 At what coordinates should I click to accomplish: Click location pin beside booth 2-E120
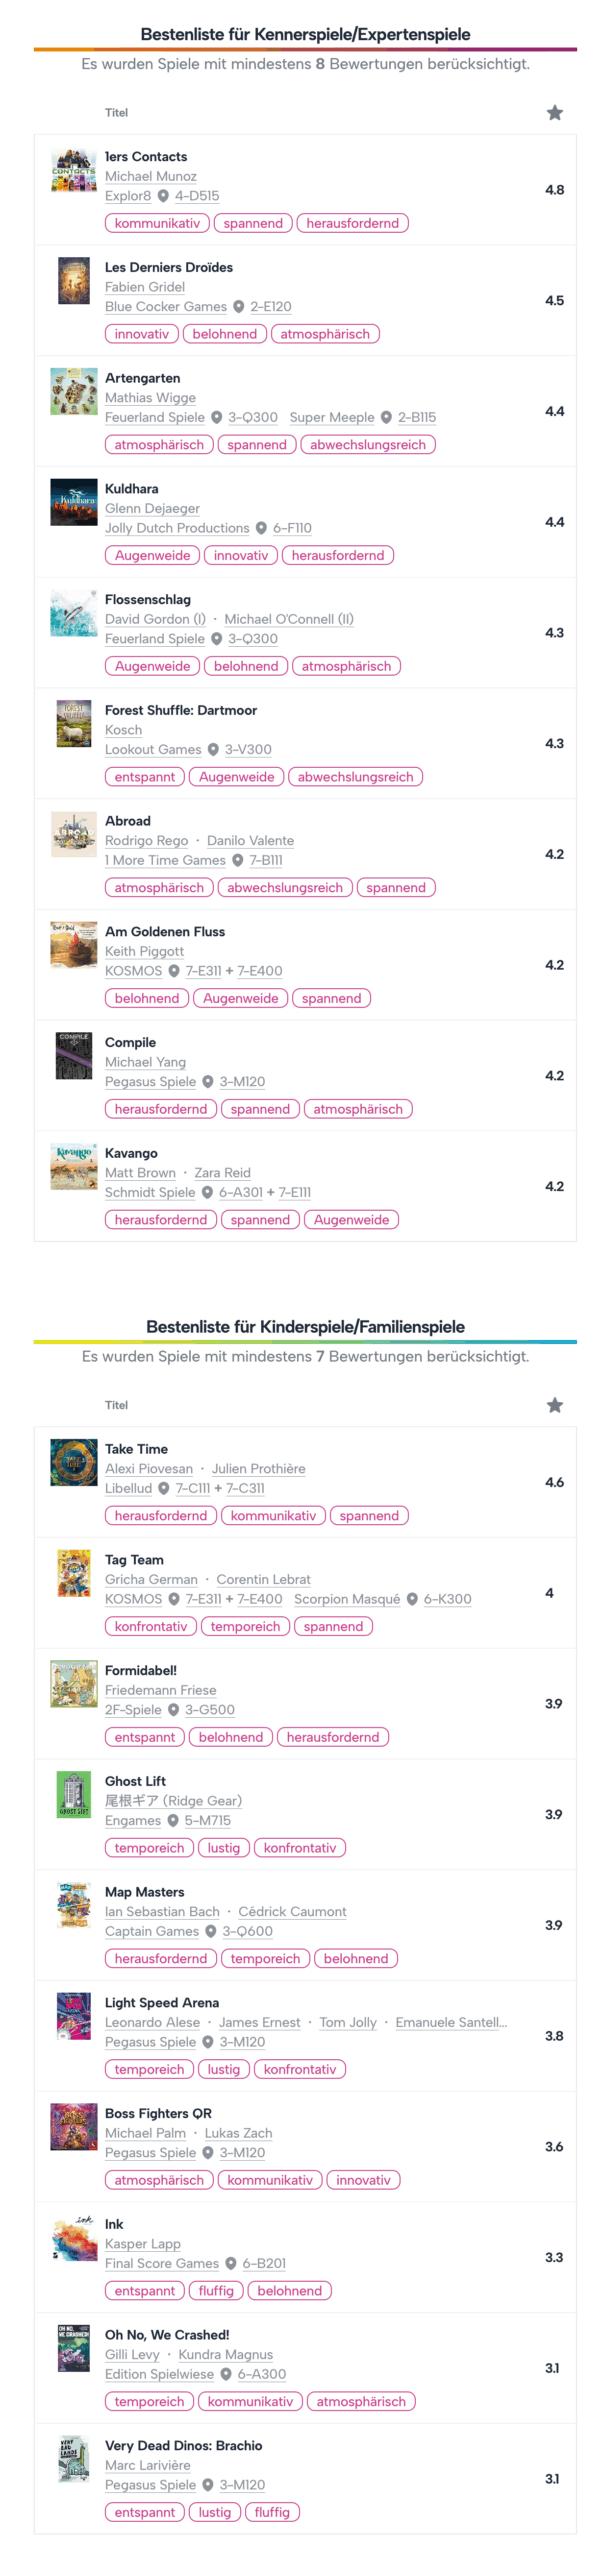coord(239,307)
